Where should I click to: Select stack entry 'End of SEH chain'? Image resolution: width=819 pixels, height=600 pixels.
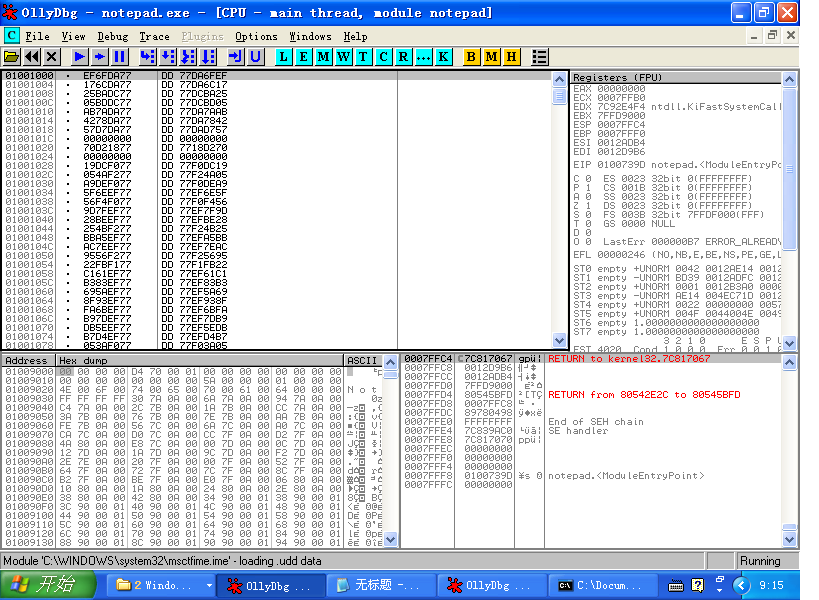(x=592, y=422)
